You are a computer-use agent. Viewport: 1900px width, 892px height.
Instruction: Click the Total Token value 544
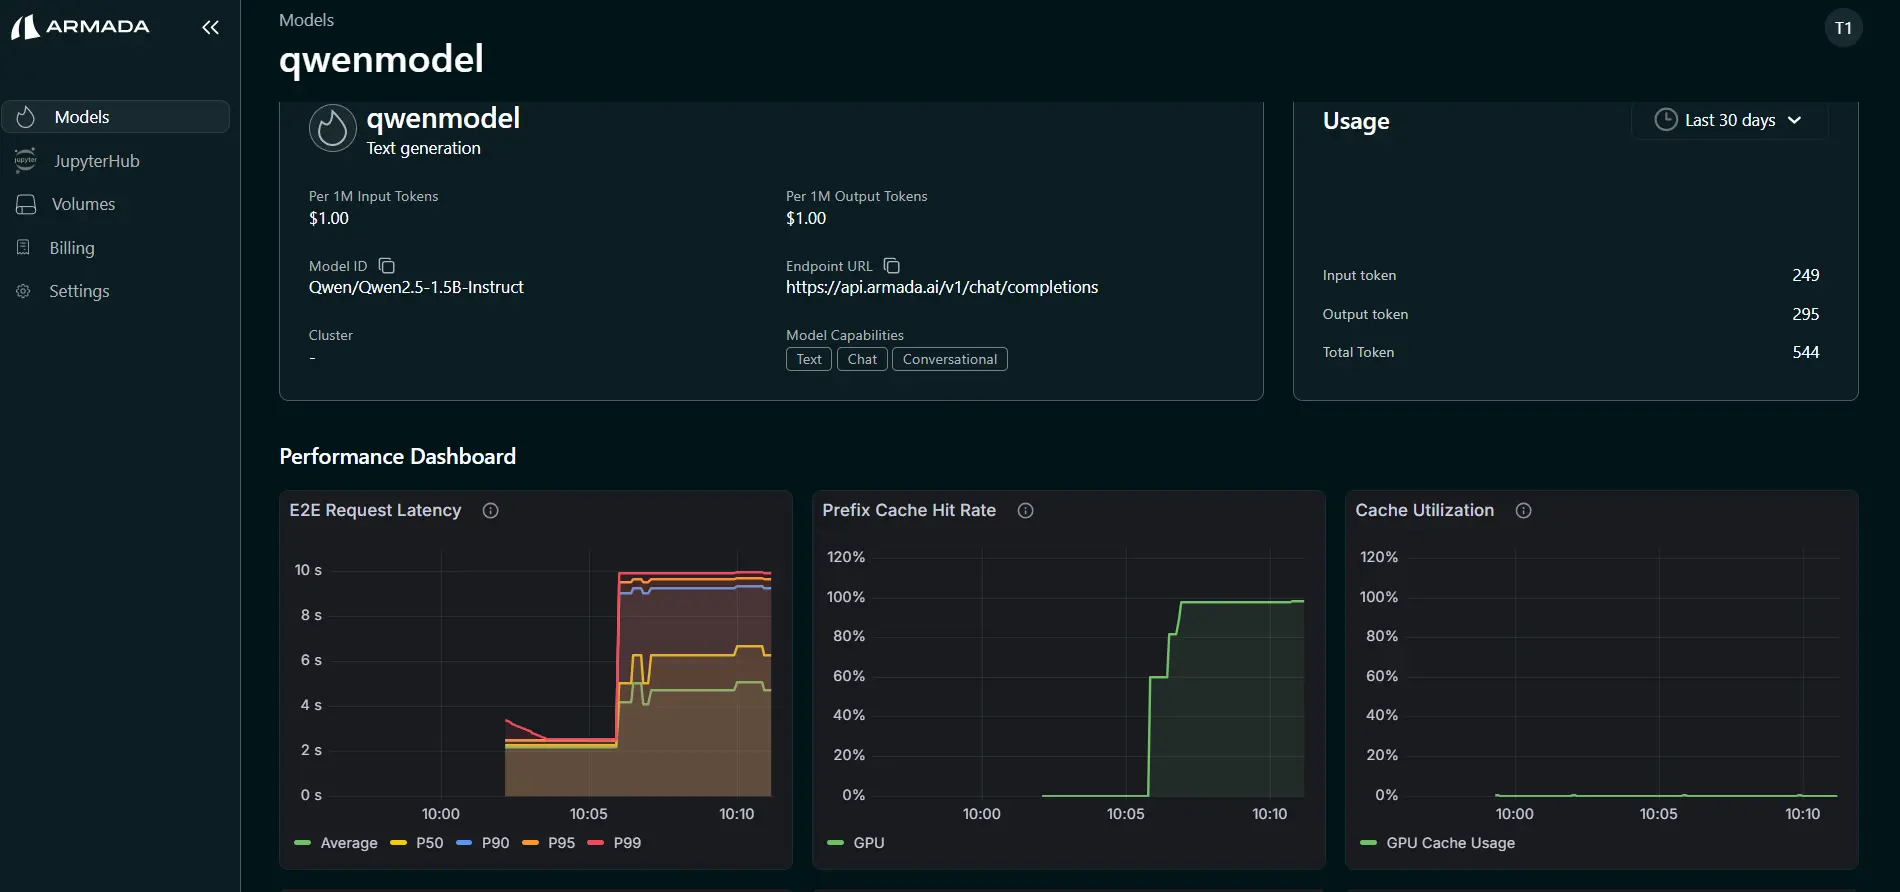[x=1806, y=352]
